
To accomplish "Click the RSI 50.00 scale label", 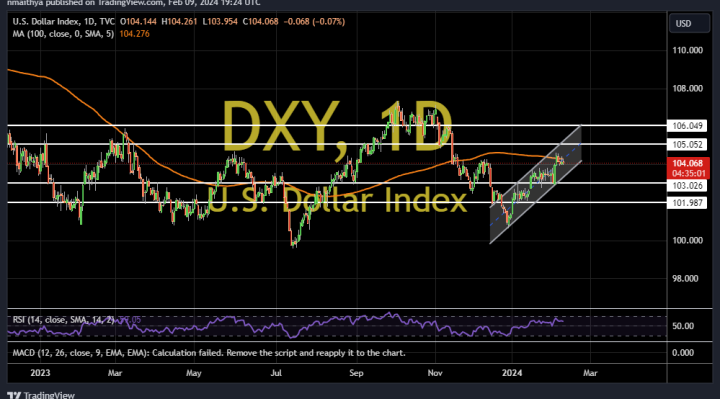I will point(683,326).
